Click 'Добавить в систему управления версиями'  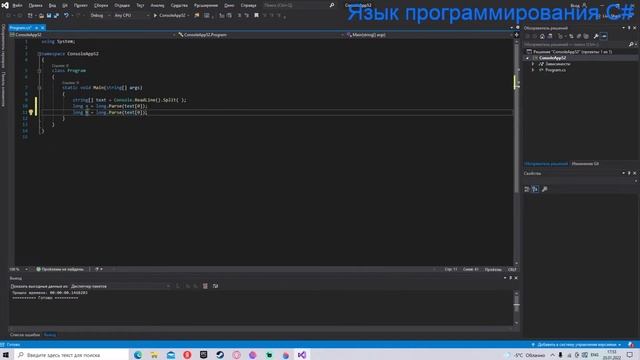577,345
